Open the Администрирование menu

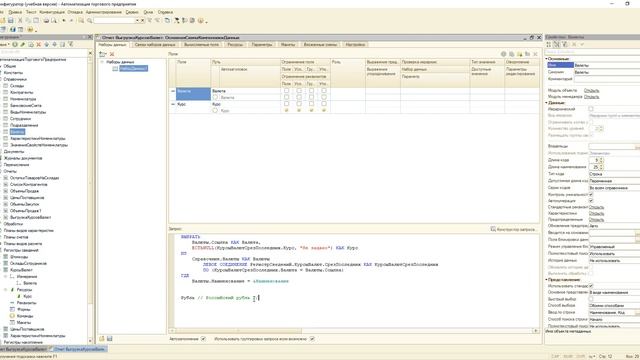coord(104,12)
